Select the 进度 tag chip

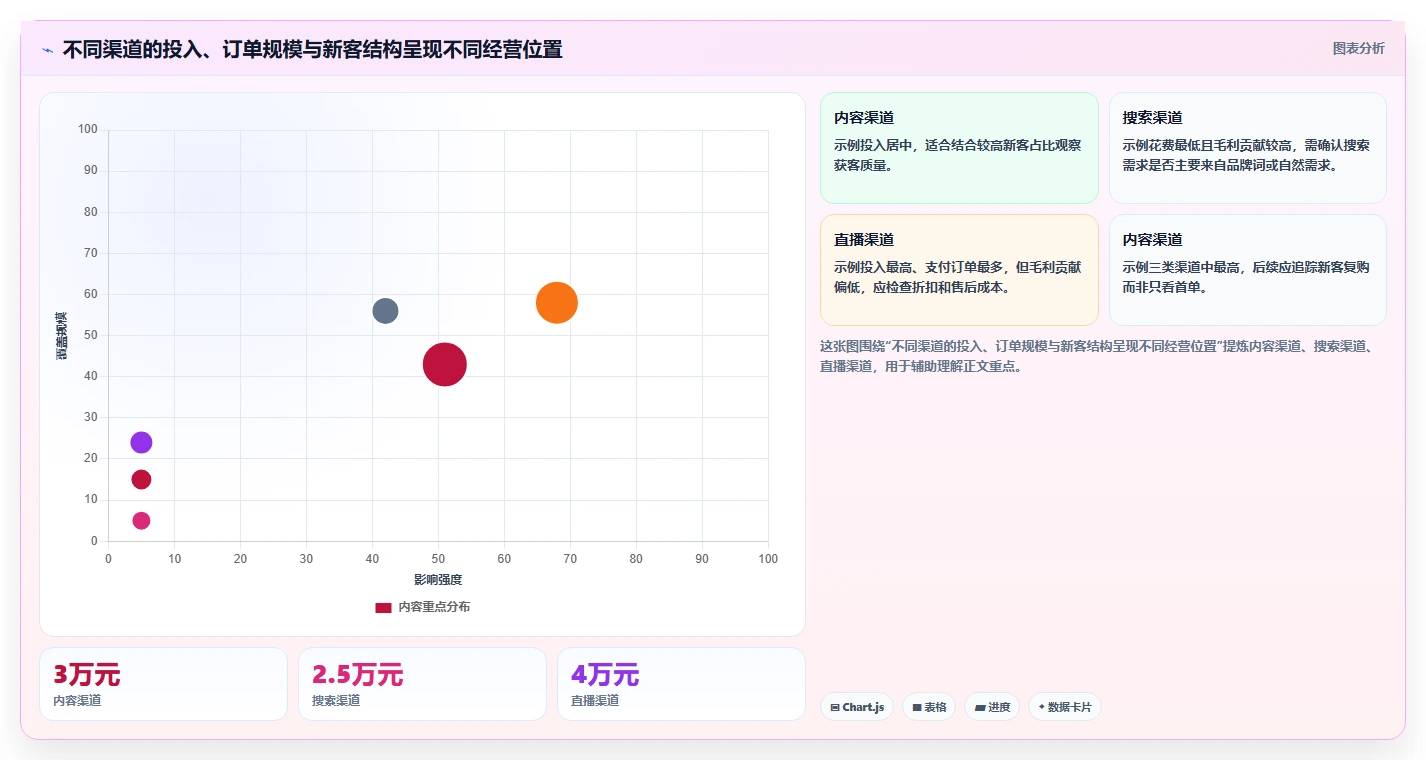pyautogui.click(x=991, y=707)
